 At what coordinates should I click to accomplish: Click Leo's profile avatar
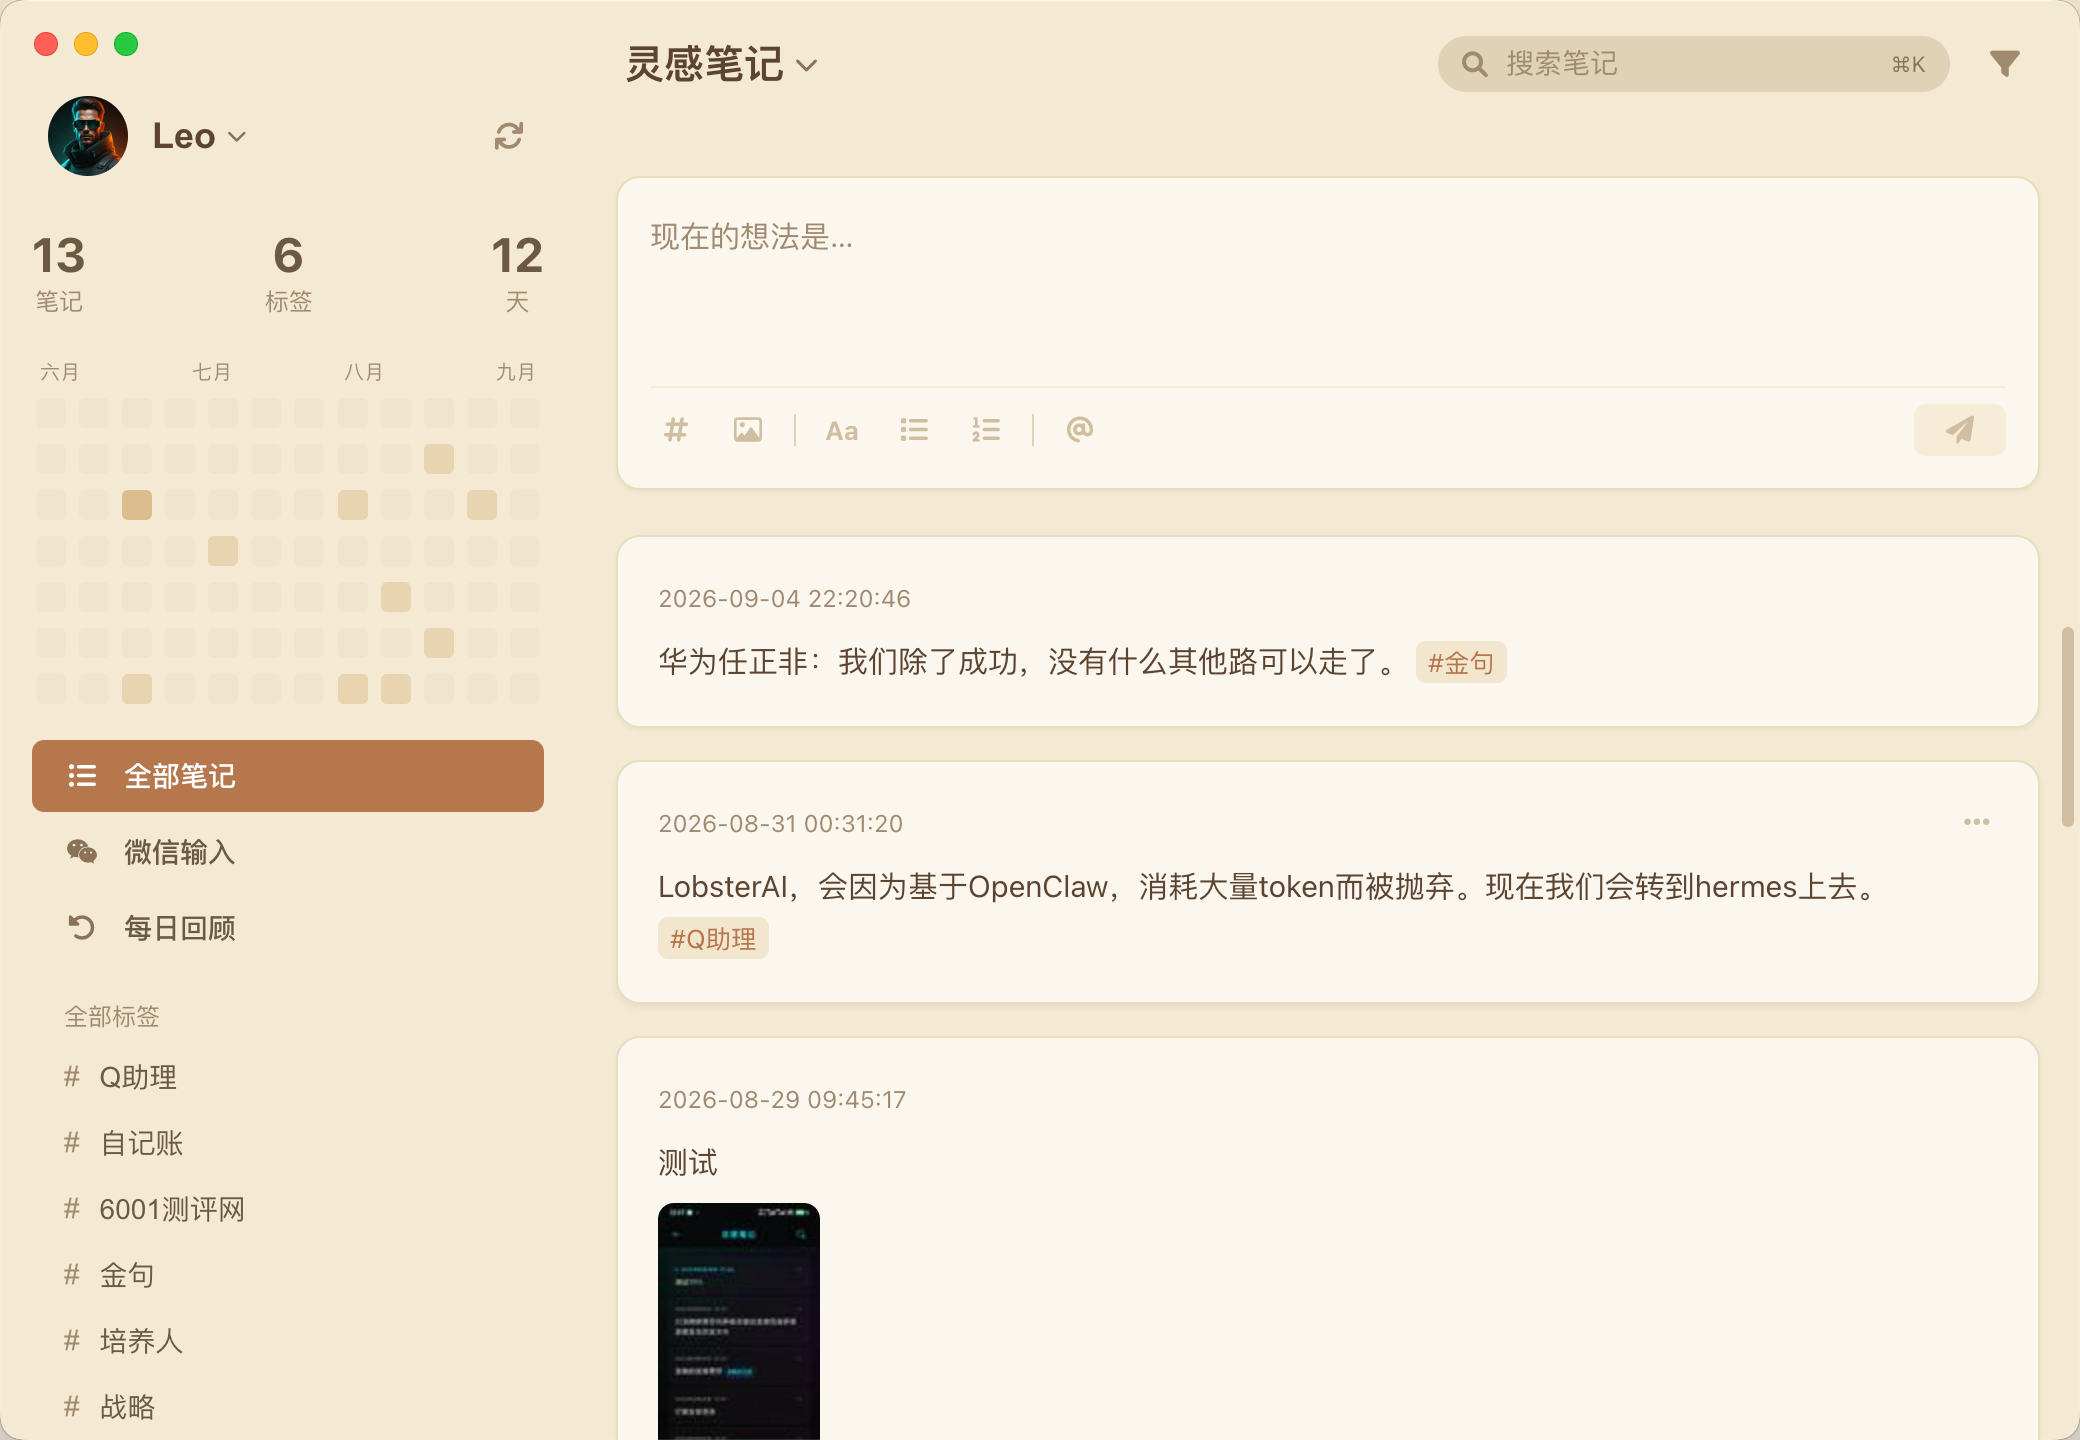pos(88,136)
